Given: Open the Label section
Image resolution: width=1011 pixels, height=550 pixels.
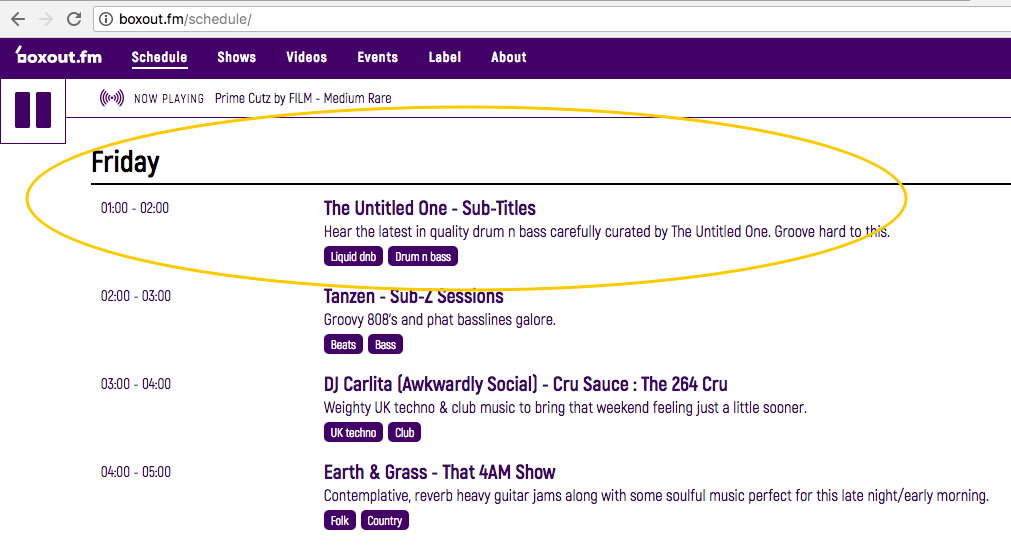Looking at the screenshot, I should click(444, 57).
